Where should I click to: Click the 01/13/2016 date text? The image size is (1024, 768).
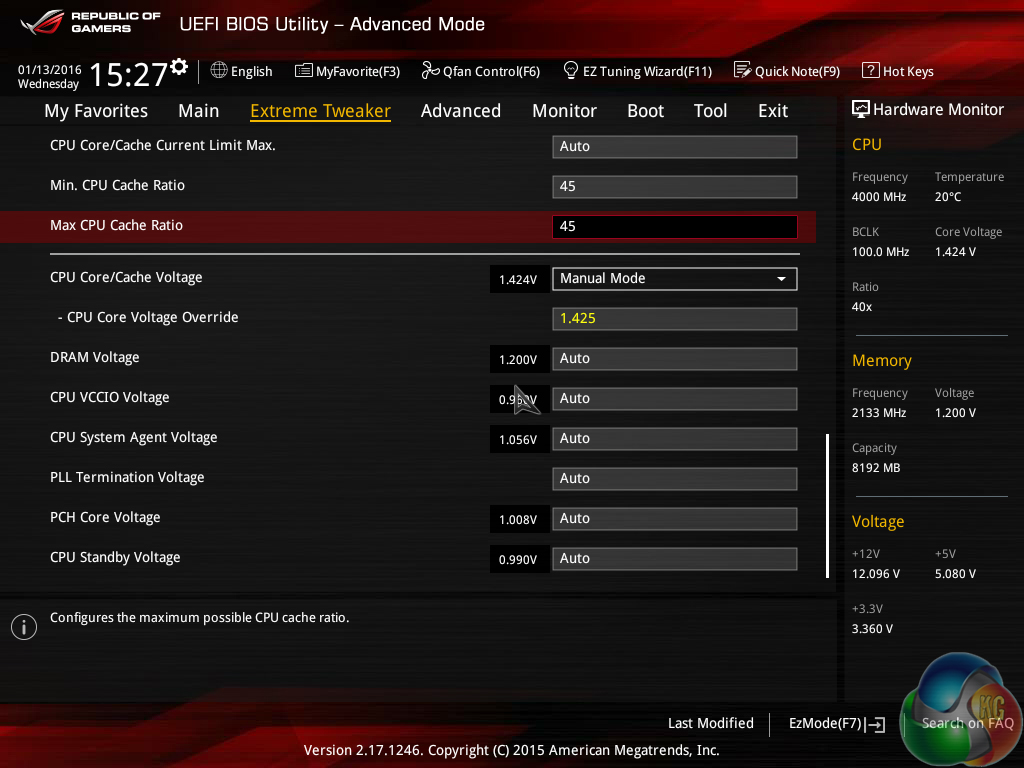click(x=50, y=69)
